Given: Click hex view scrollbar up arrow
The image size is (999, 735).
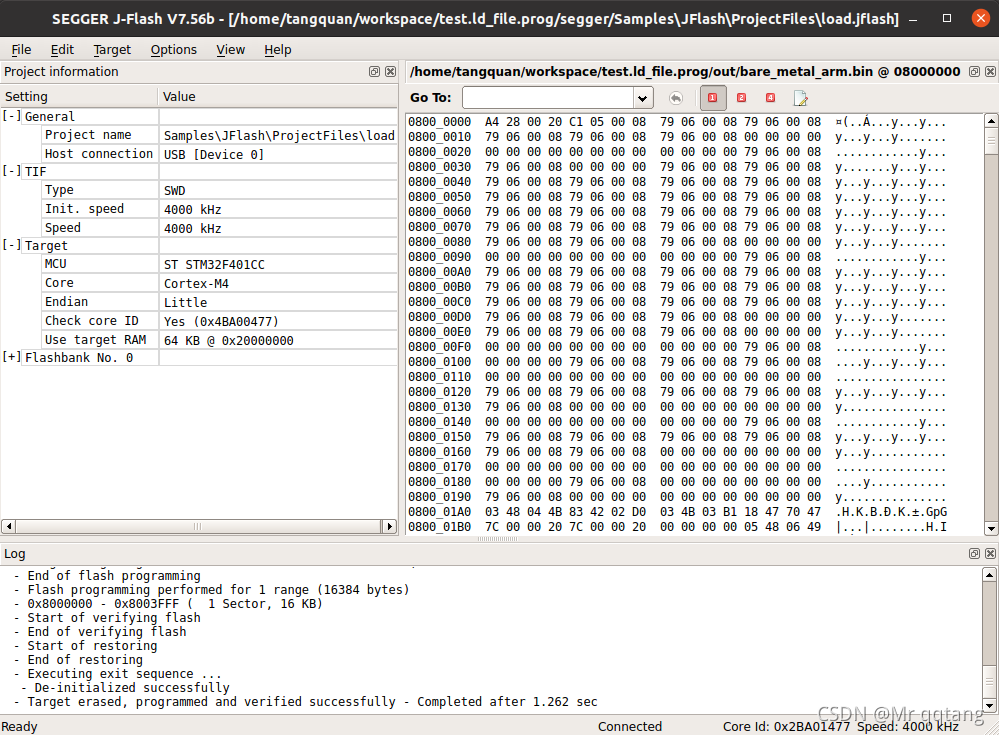Looking at the screenshot, I should point(991,120).
